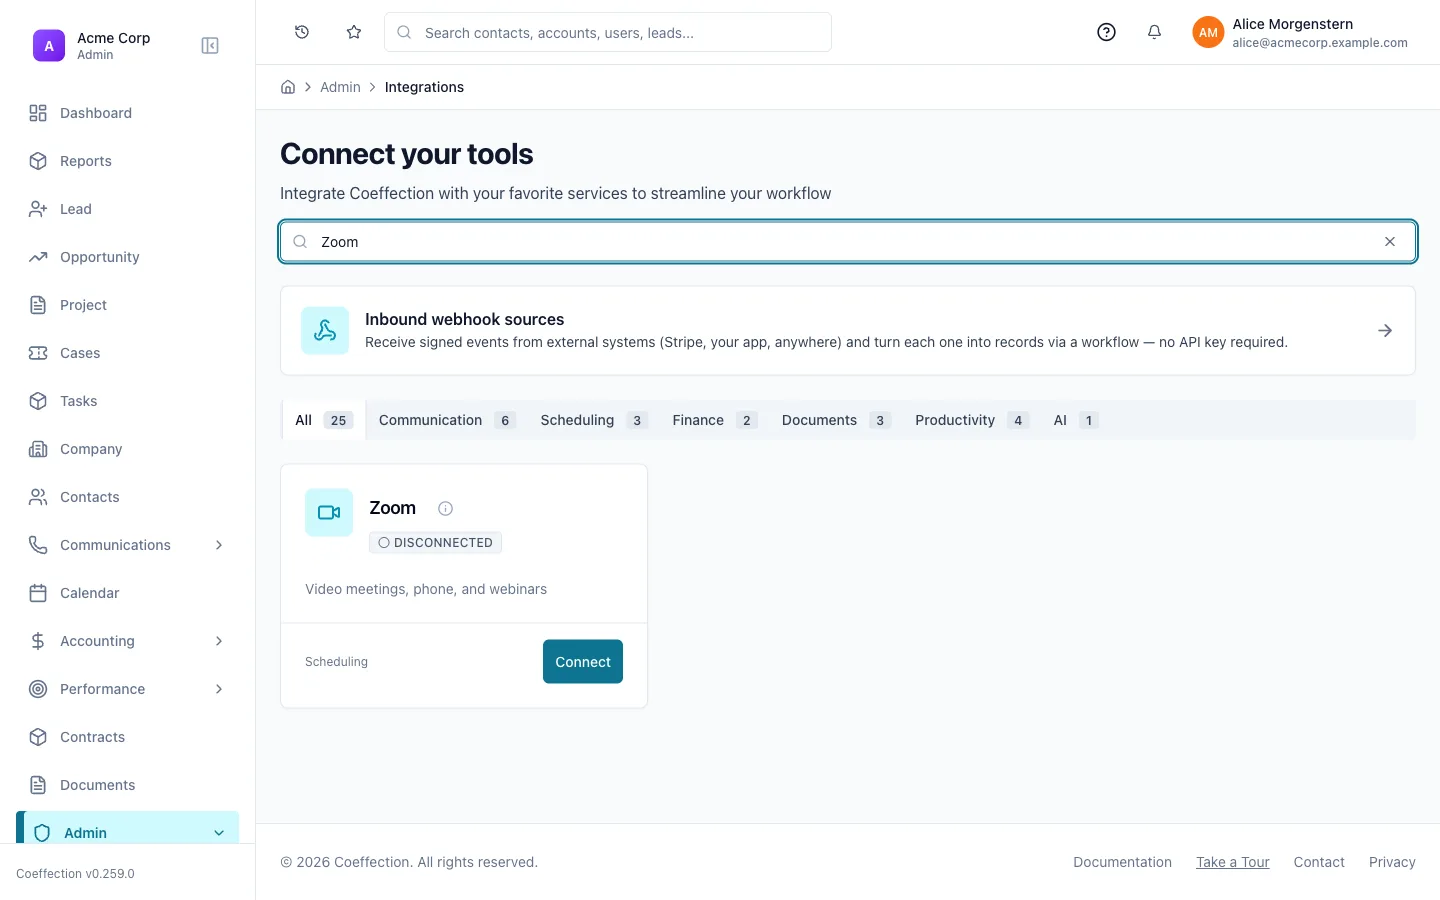This screenshot has width=1440, height=900.
Task: Expand the Performance submenu chevron
Action: (219, 689)
